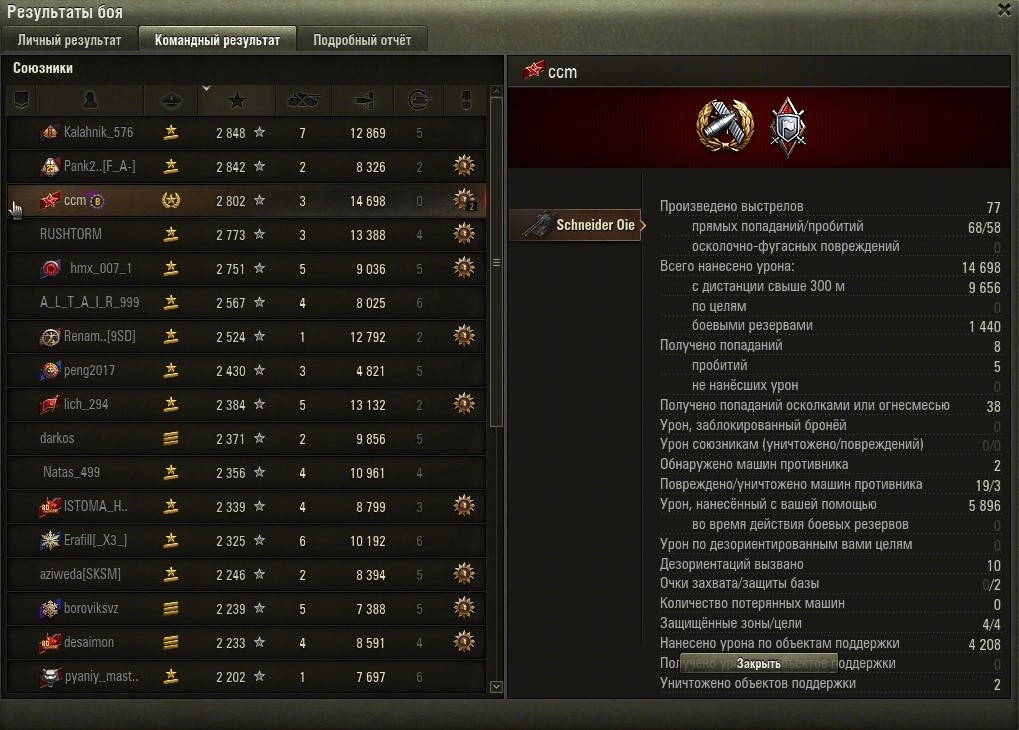Sort by respawns circular arrow icon
The height and width of the screenshot is (730, 1019).
(419, 100)
